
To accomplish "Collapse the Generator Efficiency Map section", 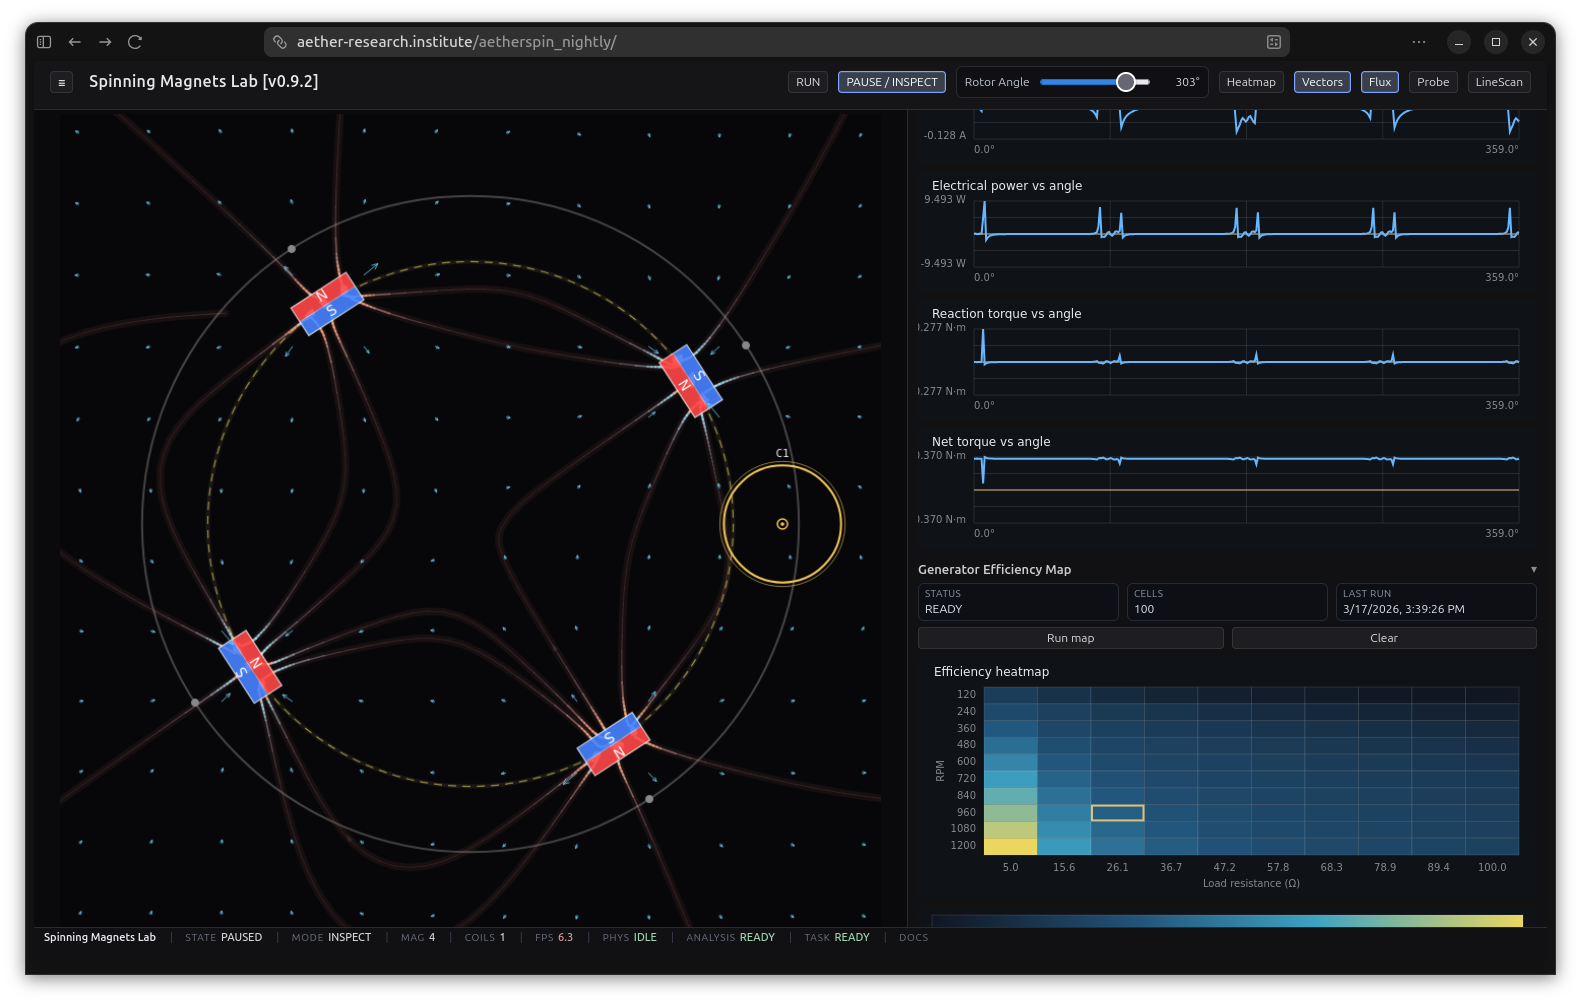I will 1533,570.
